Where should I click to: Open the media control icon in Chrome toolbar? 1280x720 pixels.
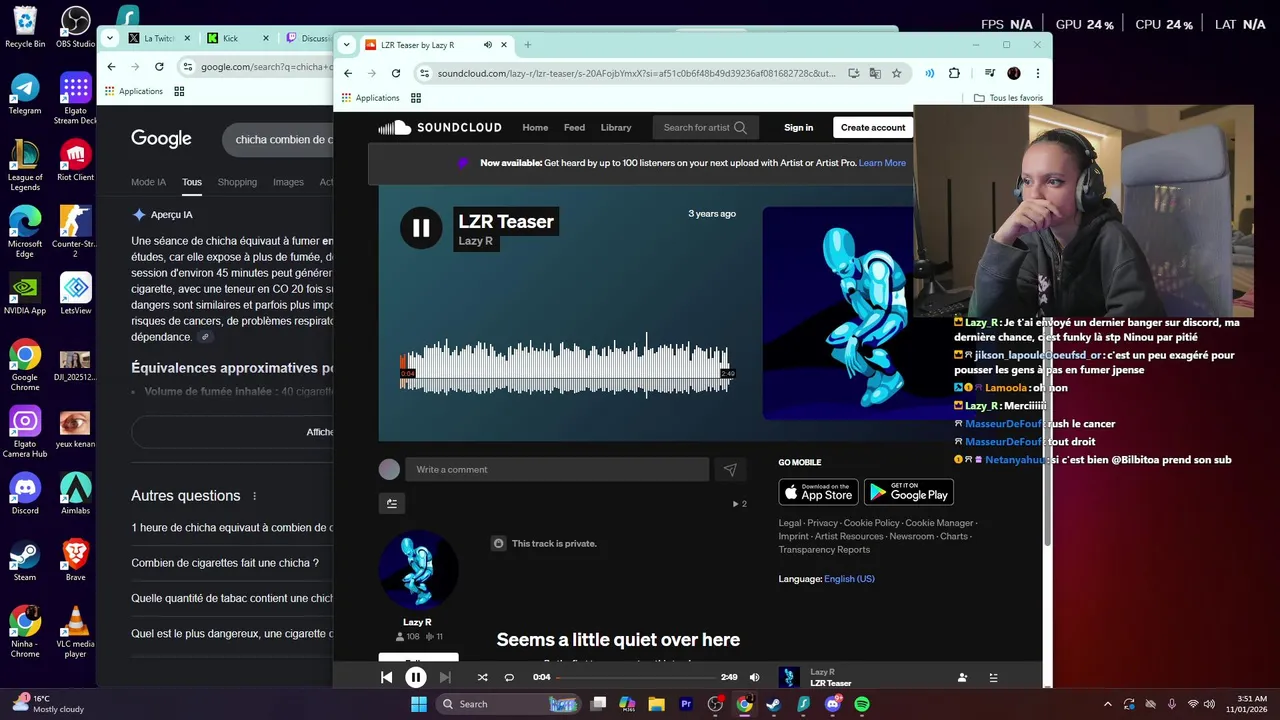point(989,73)
